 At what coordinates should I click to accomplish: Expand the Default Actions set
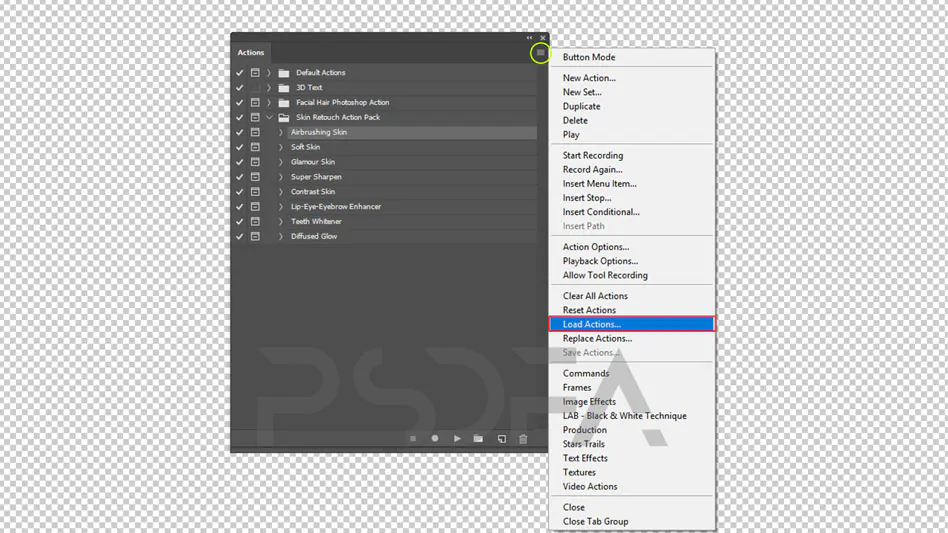pyautogui.click(x=269, y=73)
